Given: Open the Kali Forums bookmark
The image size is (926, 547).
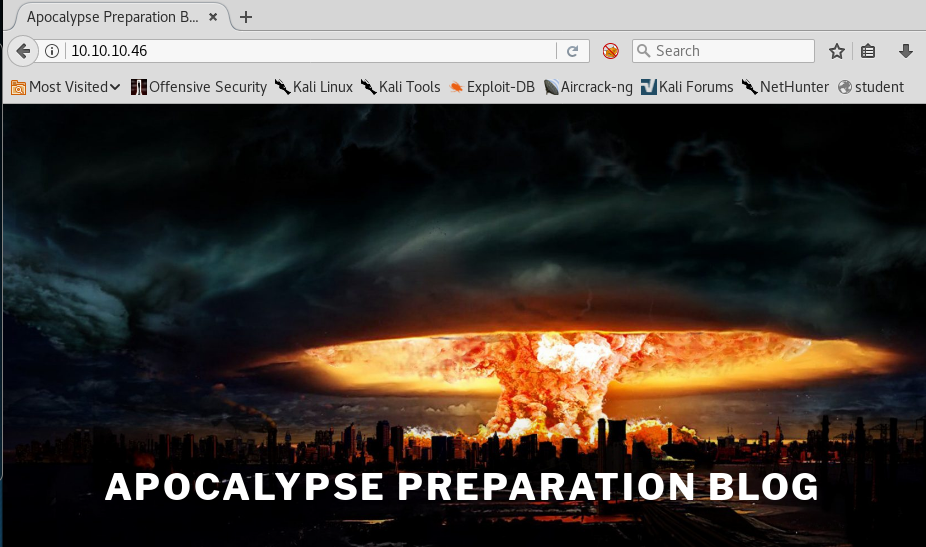Looking at the screenshot, I should 687,87.
